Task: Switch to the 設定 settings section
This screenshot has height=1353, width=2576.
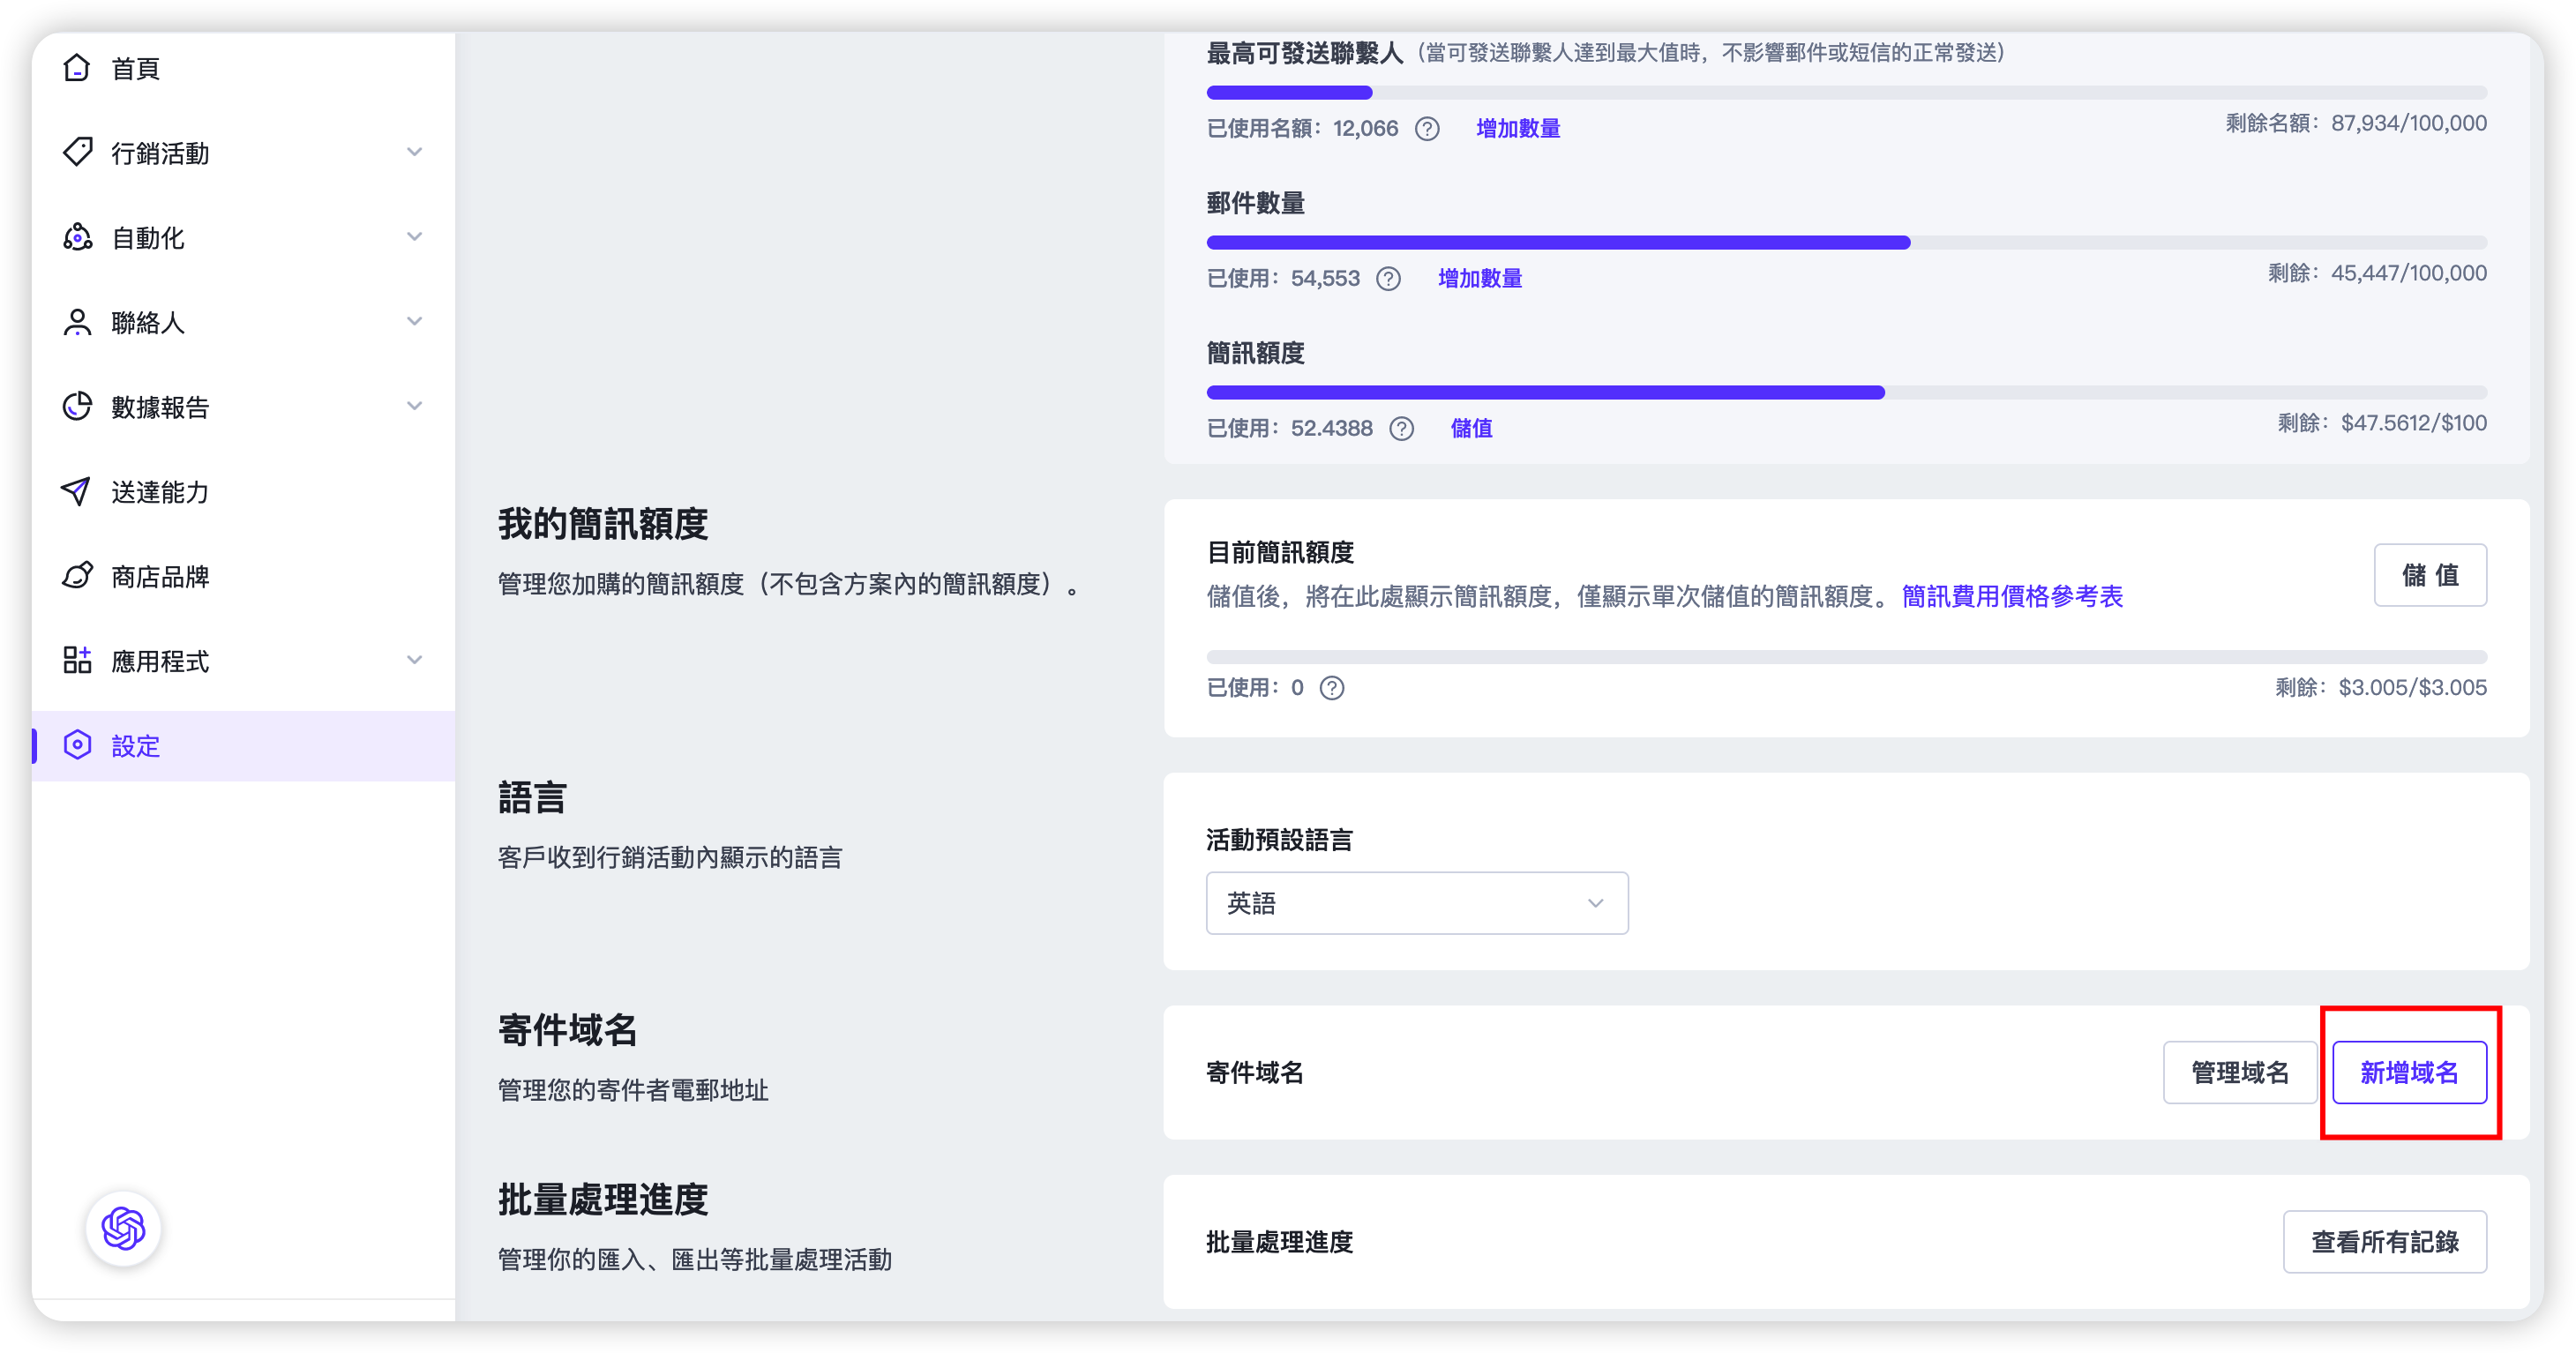Action: click(135, 746)
